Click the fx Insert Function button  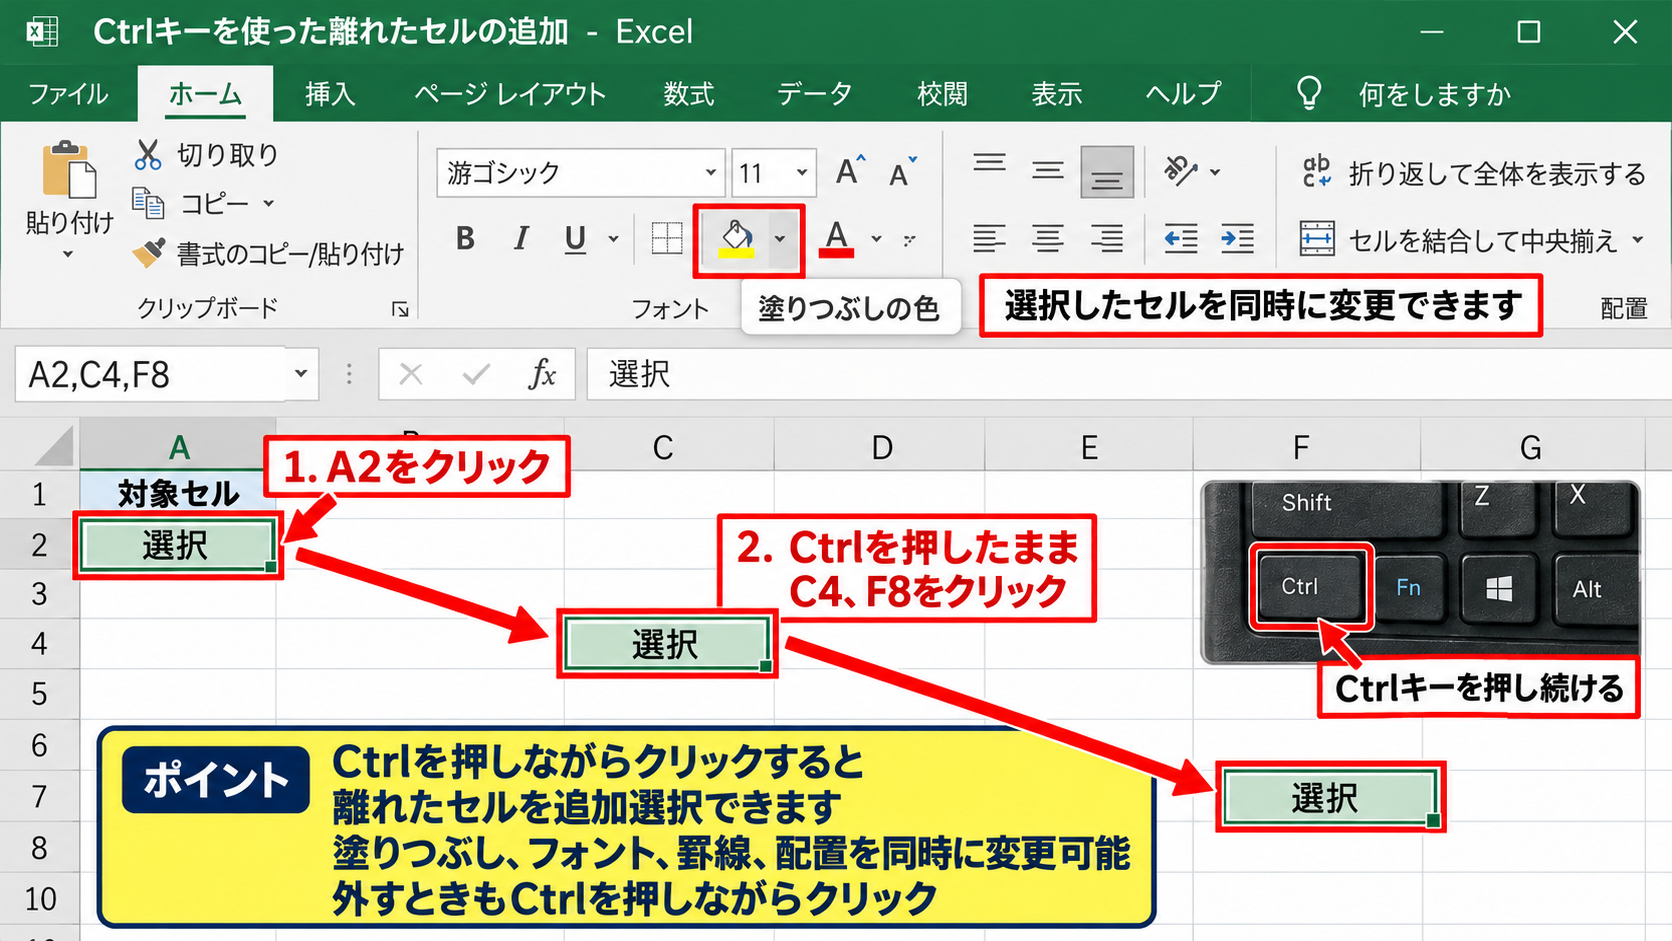(542, 374)
